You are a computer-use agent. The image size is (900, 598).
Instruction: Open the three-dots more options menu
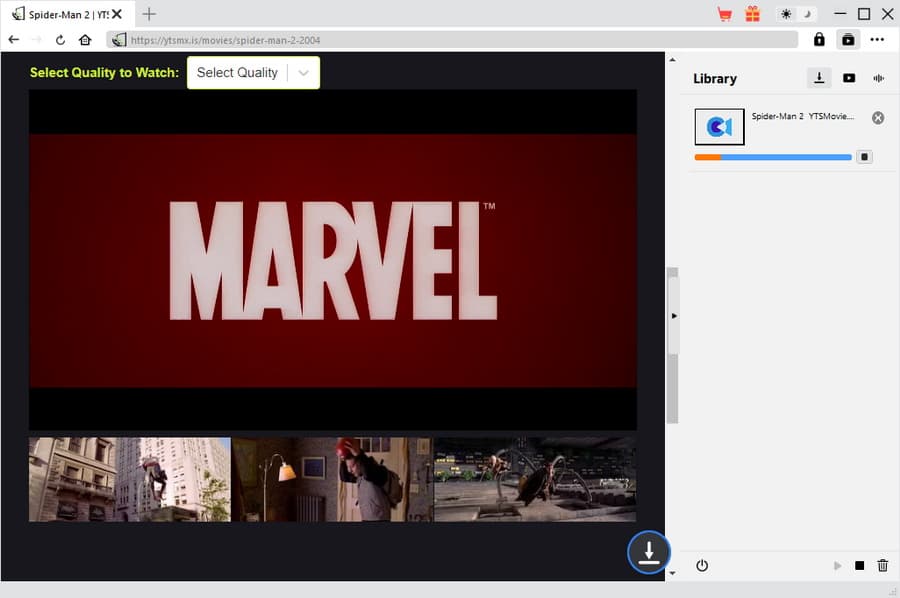(877, 40)
